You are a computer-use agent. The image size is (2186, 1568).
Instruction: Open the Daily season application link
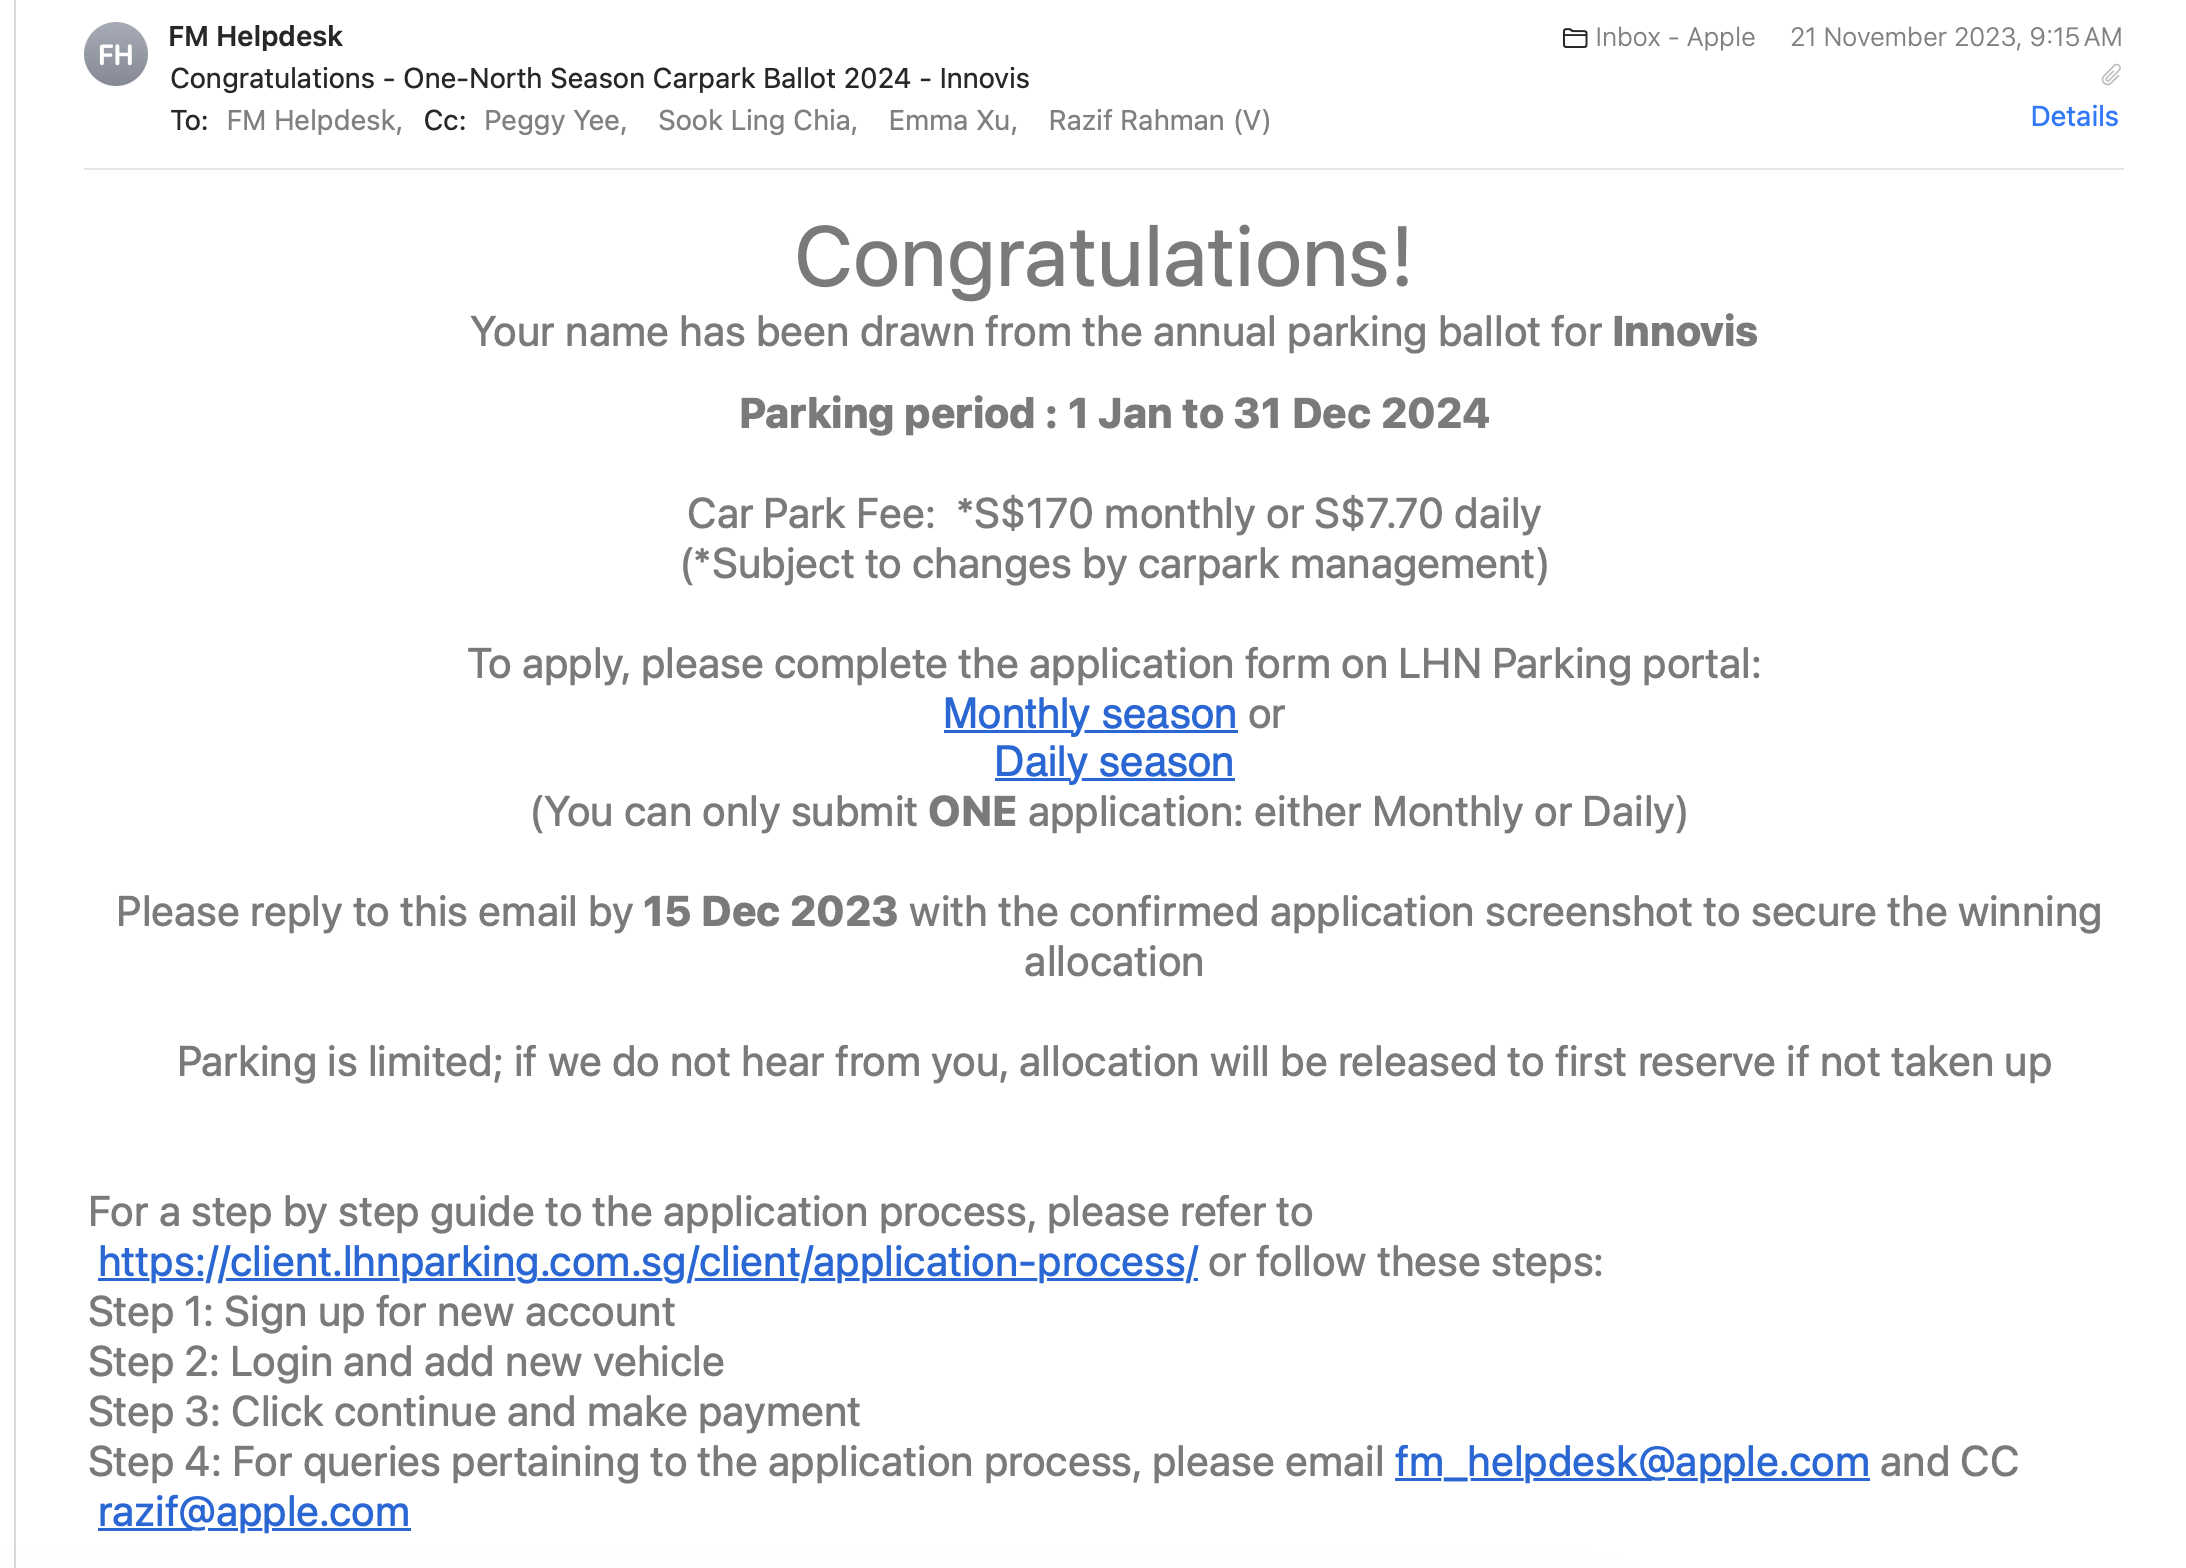pos(1114,762)
